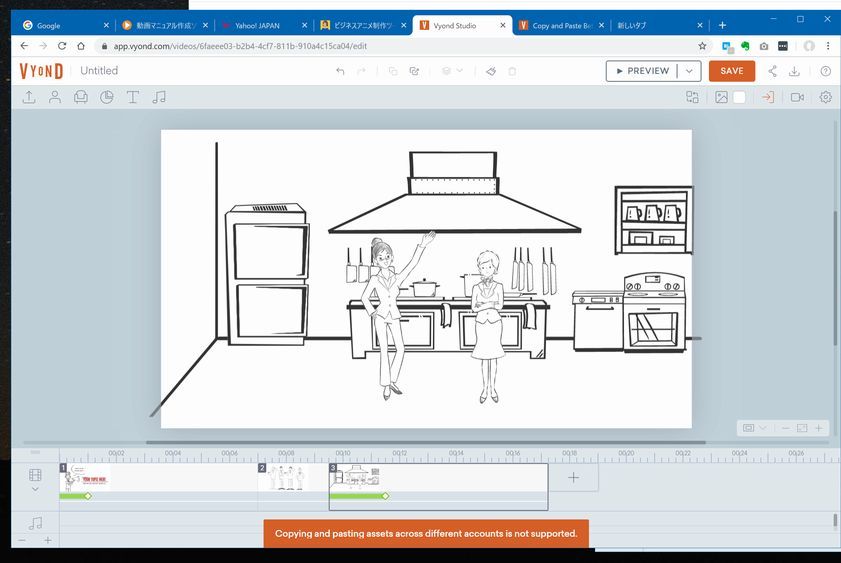
Task: Open the Camera icon
Action: click(797, 97)
